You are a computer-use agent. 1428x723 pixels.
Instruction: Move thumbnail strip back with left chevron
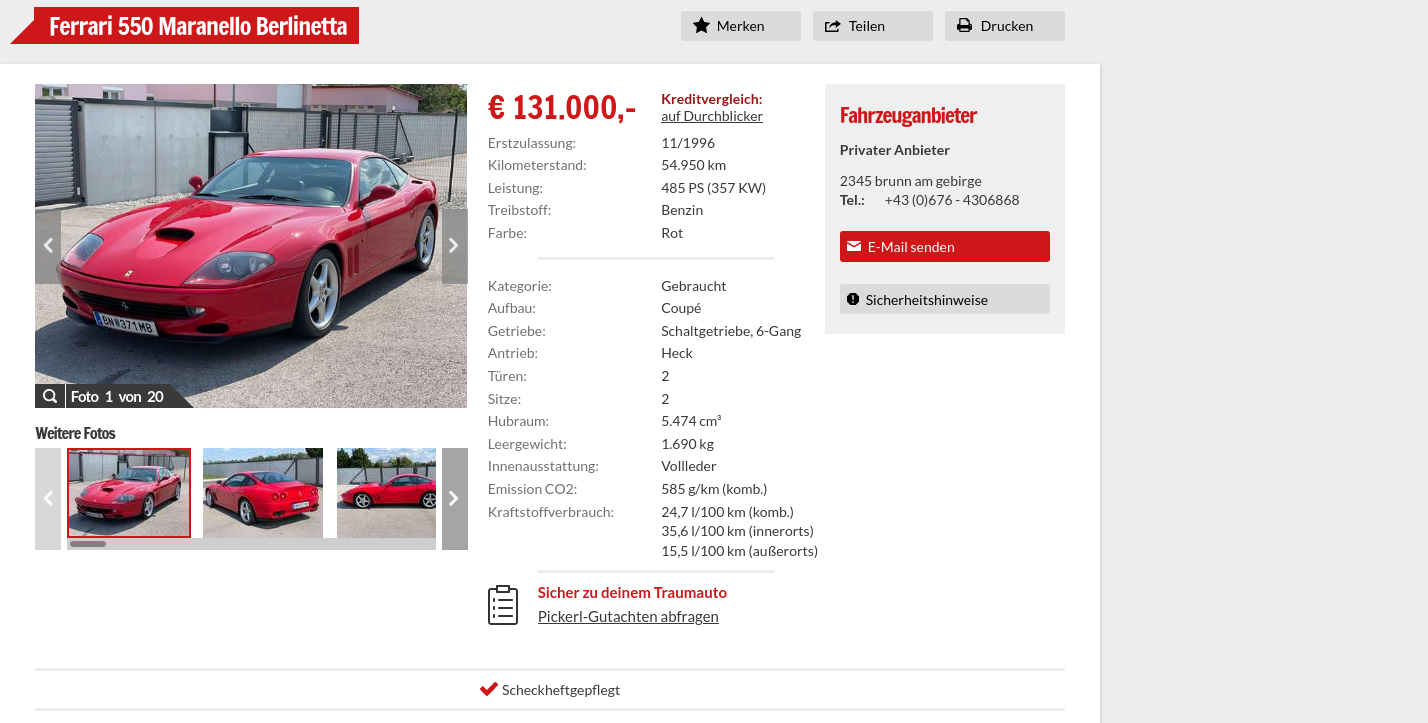(x=48, y=499)
